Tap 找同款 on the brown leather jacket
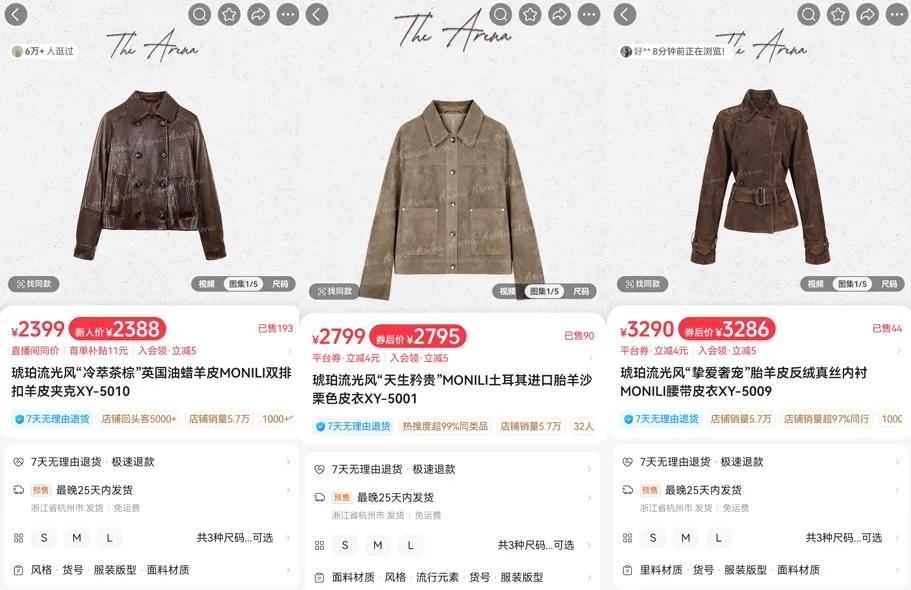The height and width of the screenshot is (590, 911). pos(34,284)
